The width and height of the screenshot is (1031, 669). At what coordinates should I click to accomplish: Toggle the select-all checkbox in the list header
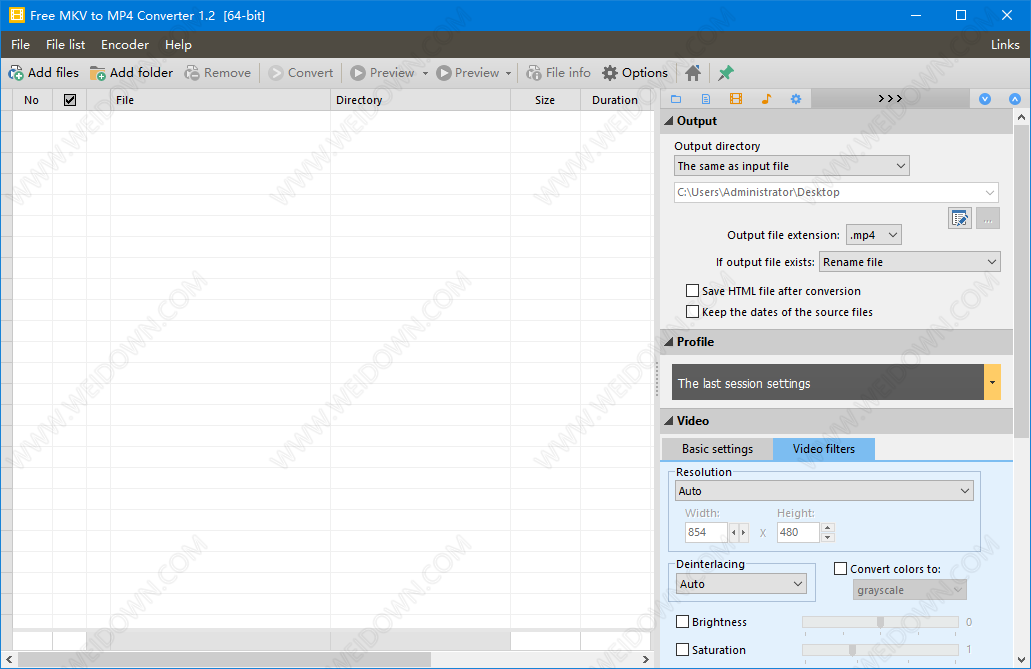point(70,100)
